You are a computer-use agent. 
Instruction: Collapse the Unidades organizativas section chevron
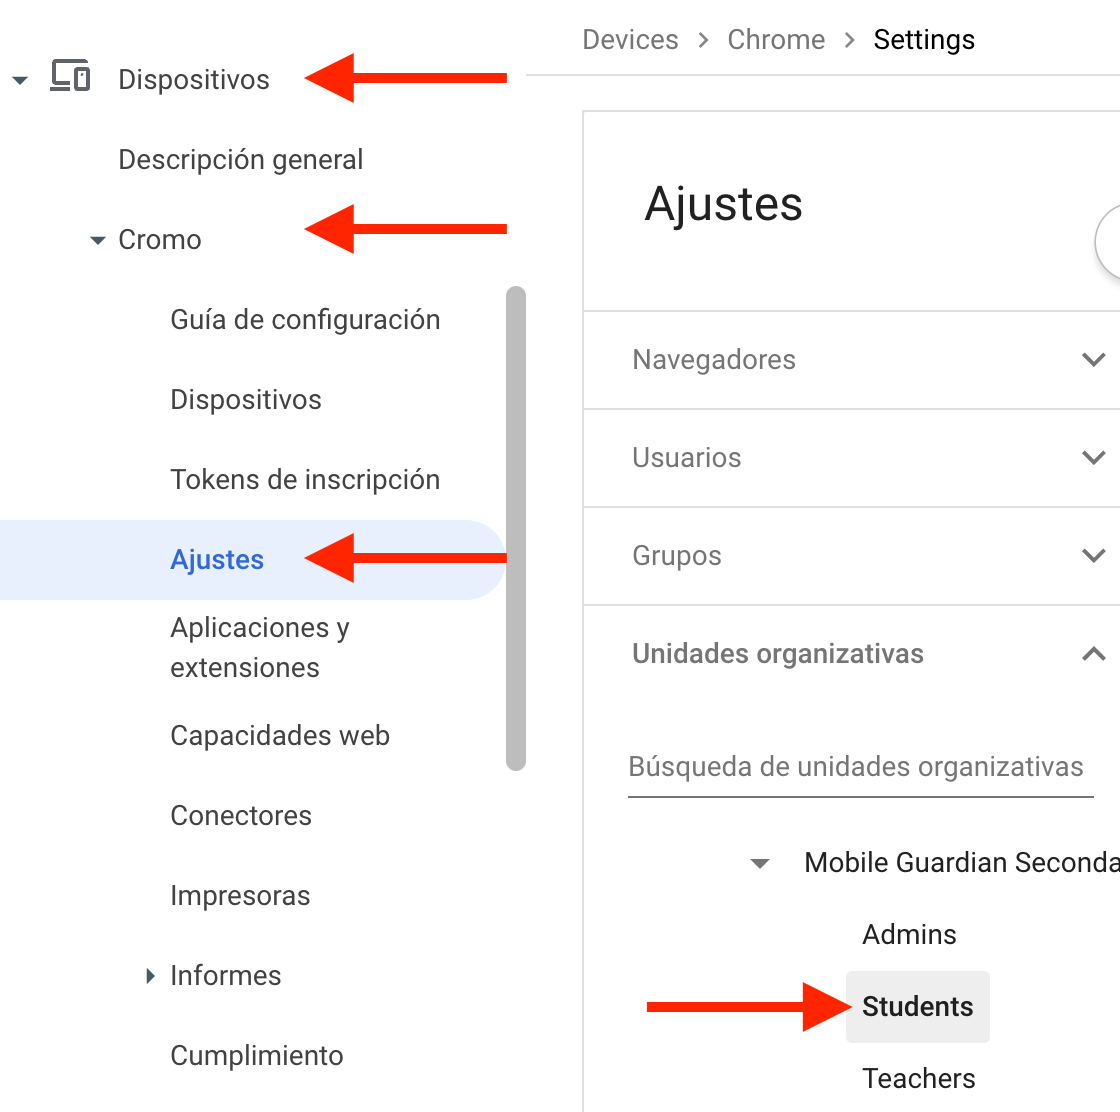coord(1093,654)
